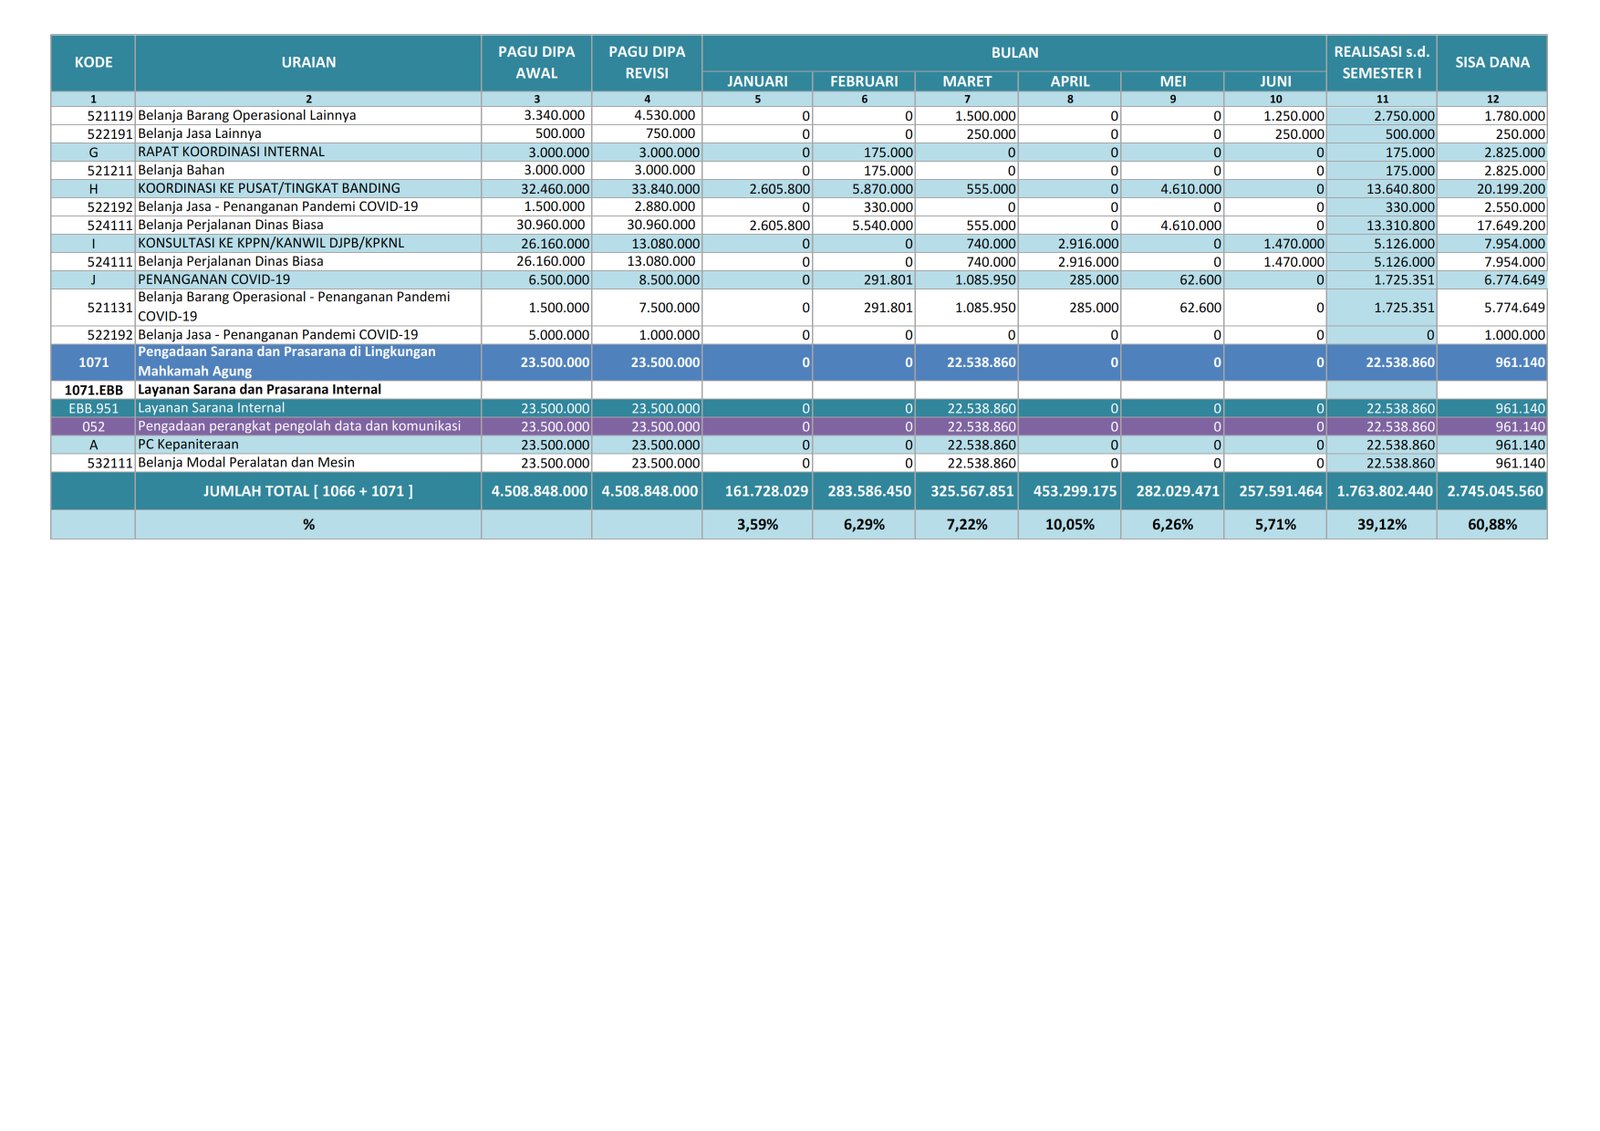This screenshot has height=1131, width=1600.
Task: Click the 60,88% remaining percentage
Action: point(1492,524)
